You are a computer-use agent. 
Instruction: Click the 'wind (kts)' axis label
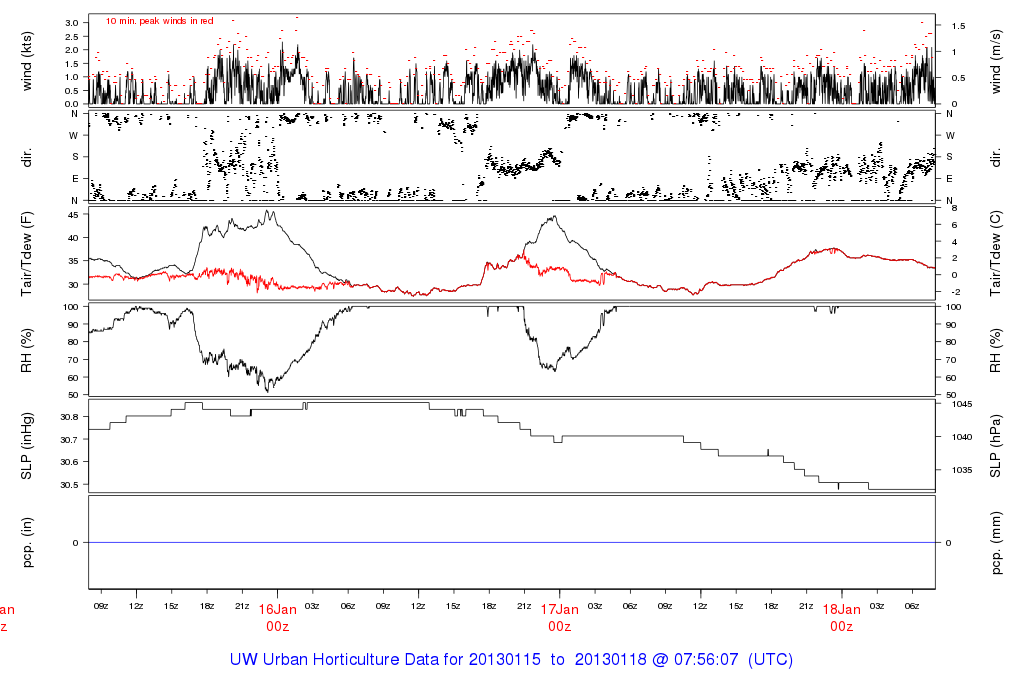click(x=27, y=61)
